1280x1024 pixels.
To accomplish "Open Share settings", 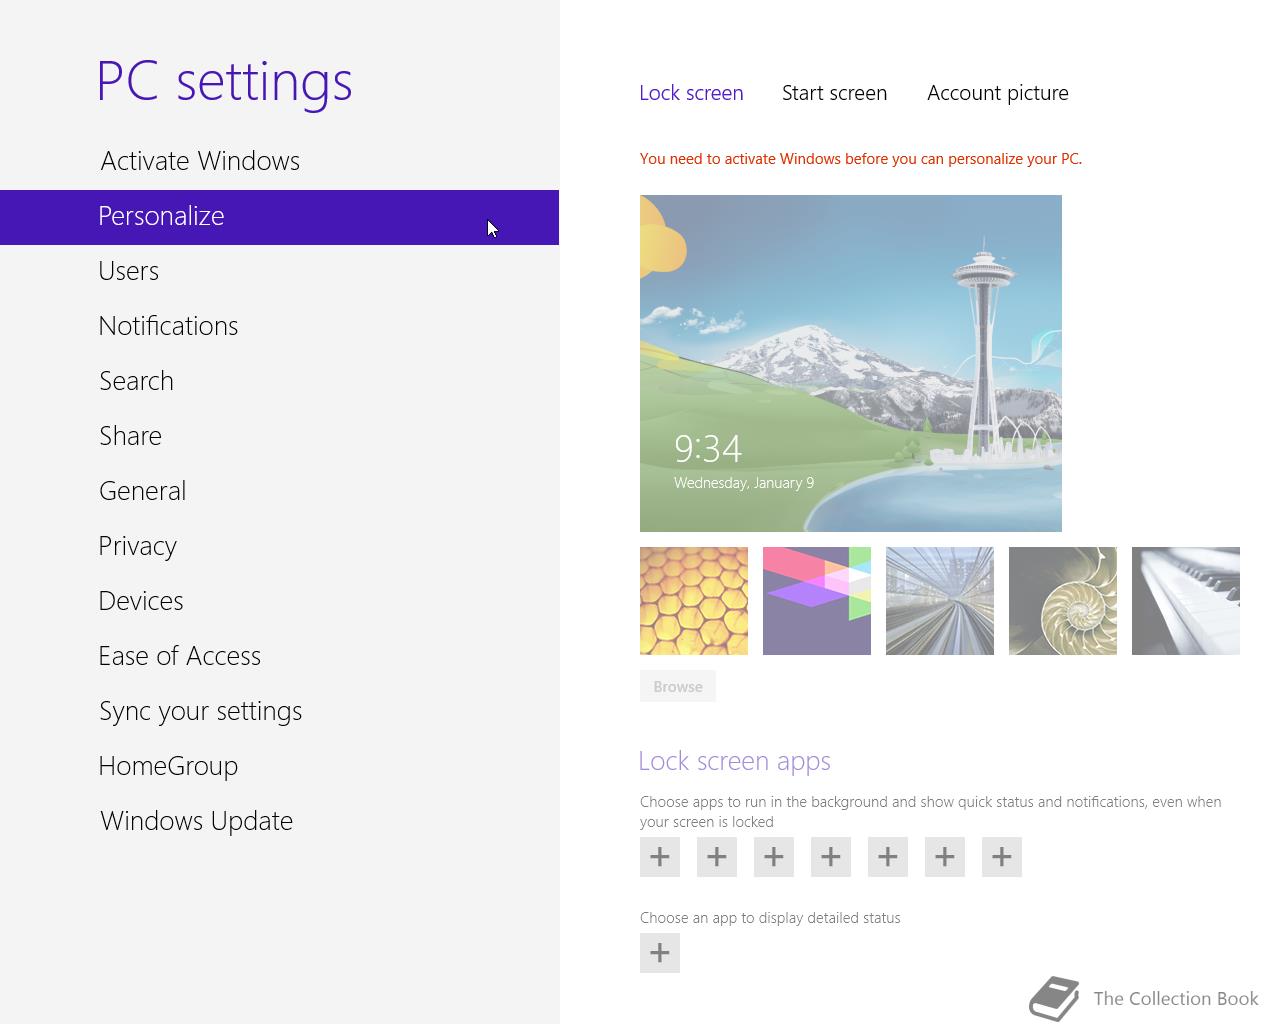I will (279, 436).
